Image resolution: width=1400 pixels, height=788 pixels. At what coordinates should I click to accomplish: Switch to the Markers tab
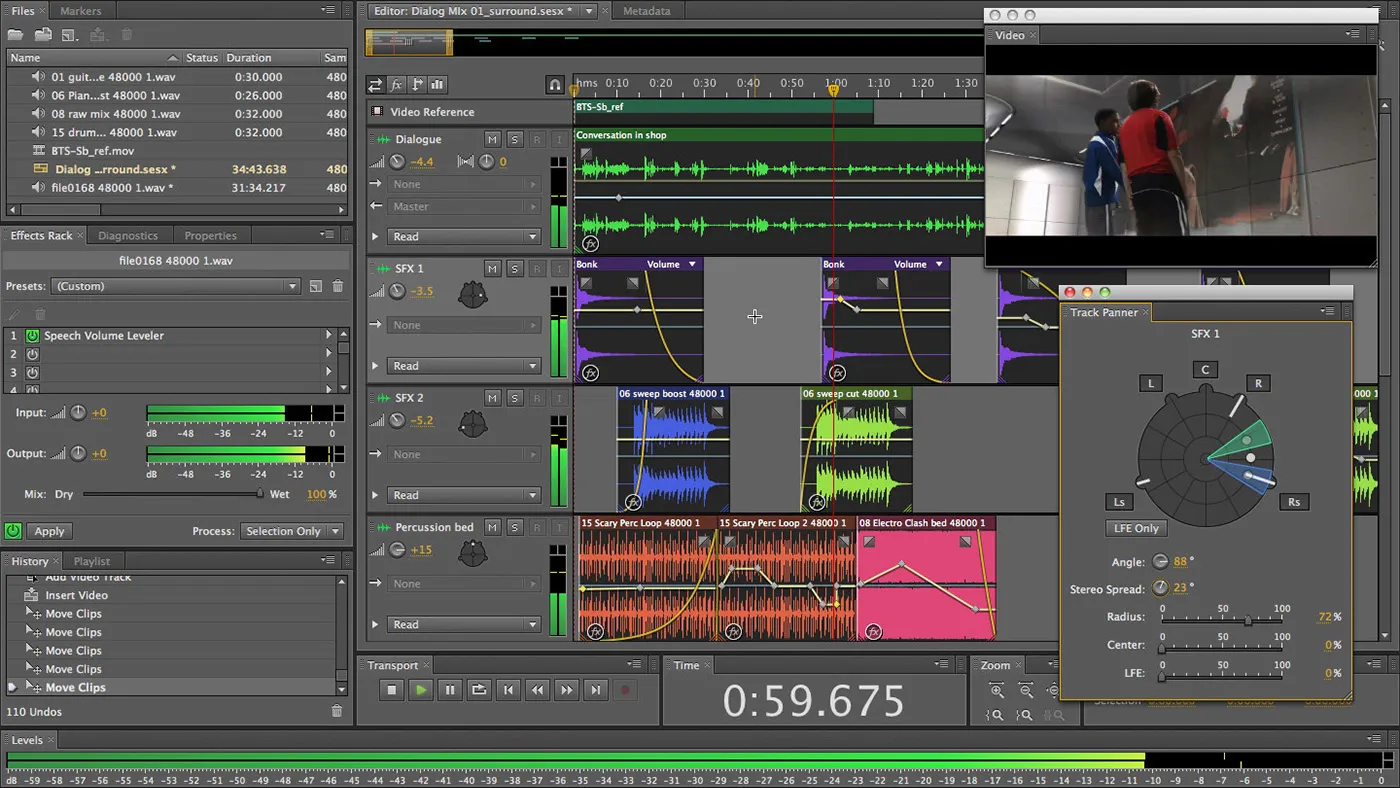81,11
